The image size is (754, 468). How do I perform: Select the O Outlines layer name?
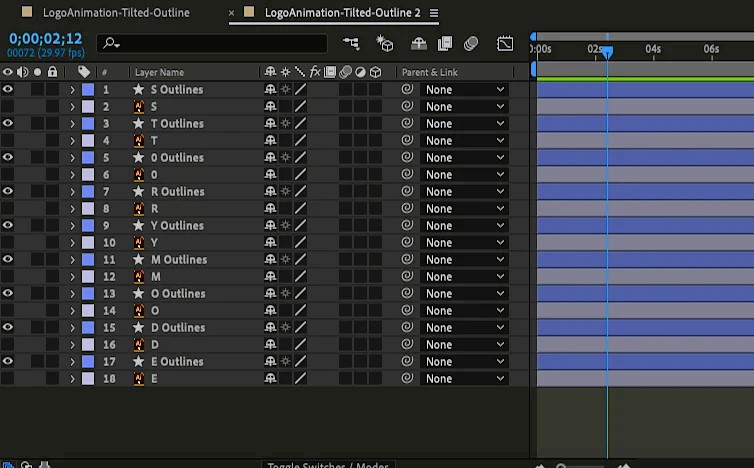[178, 293]
